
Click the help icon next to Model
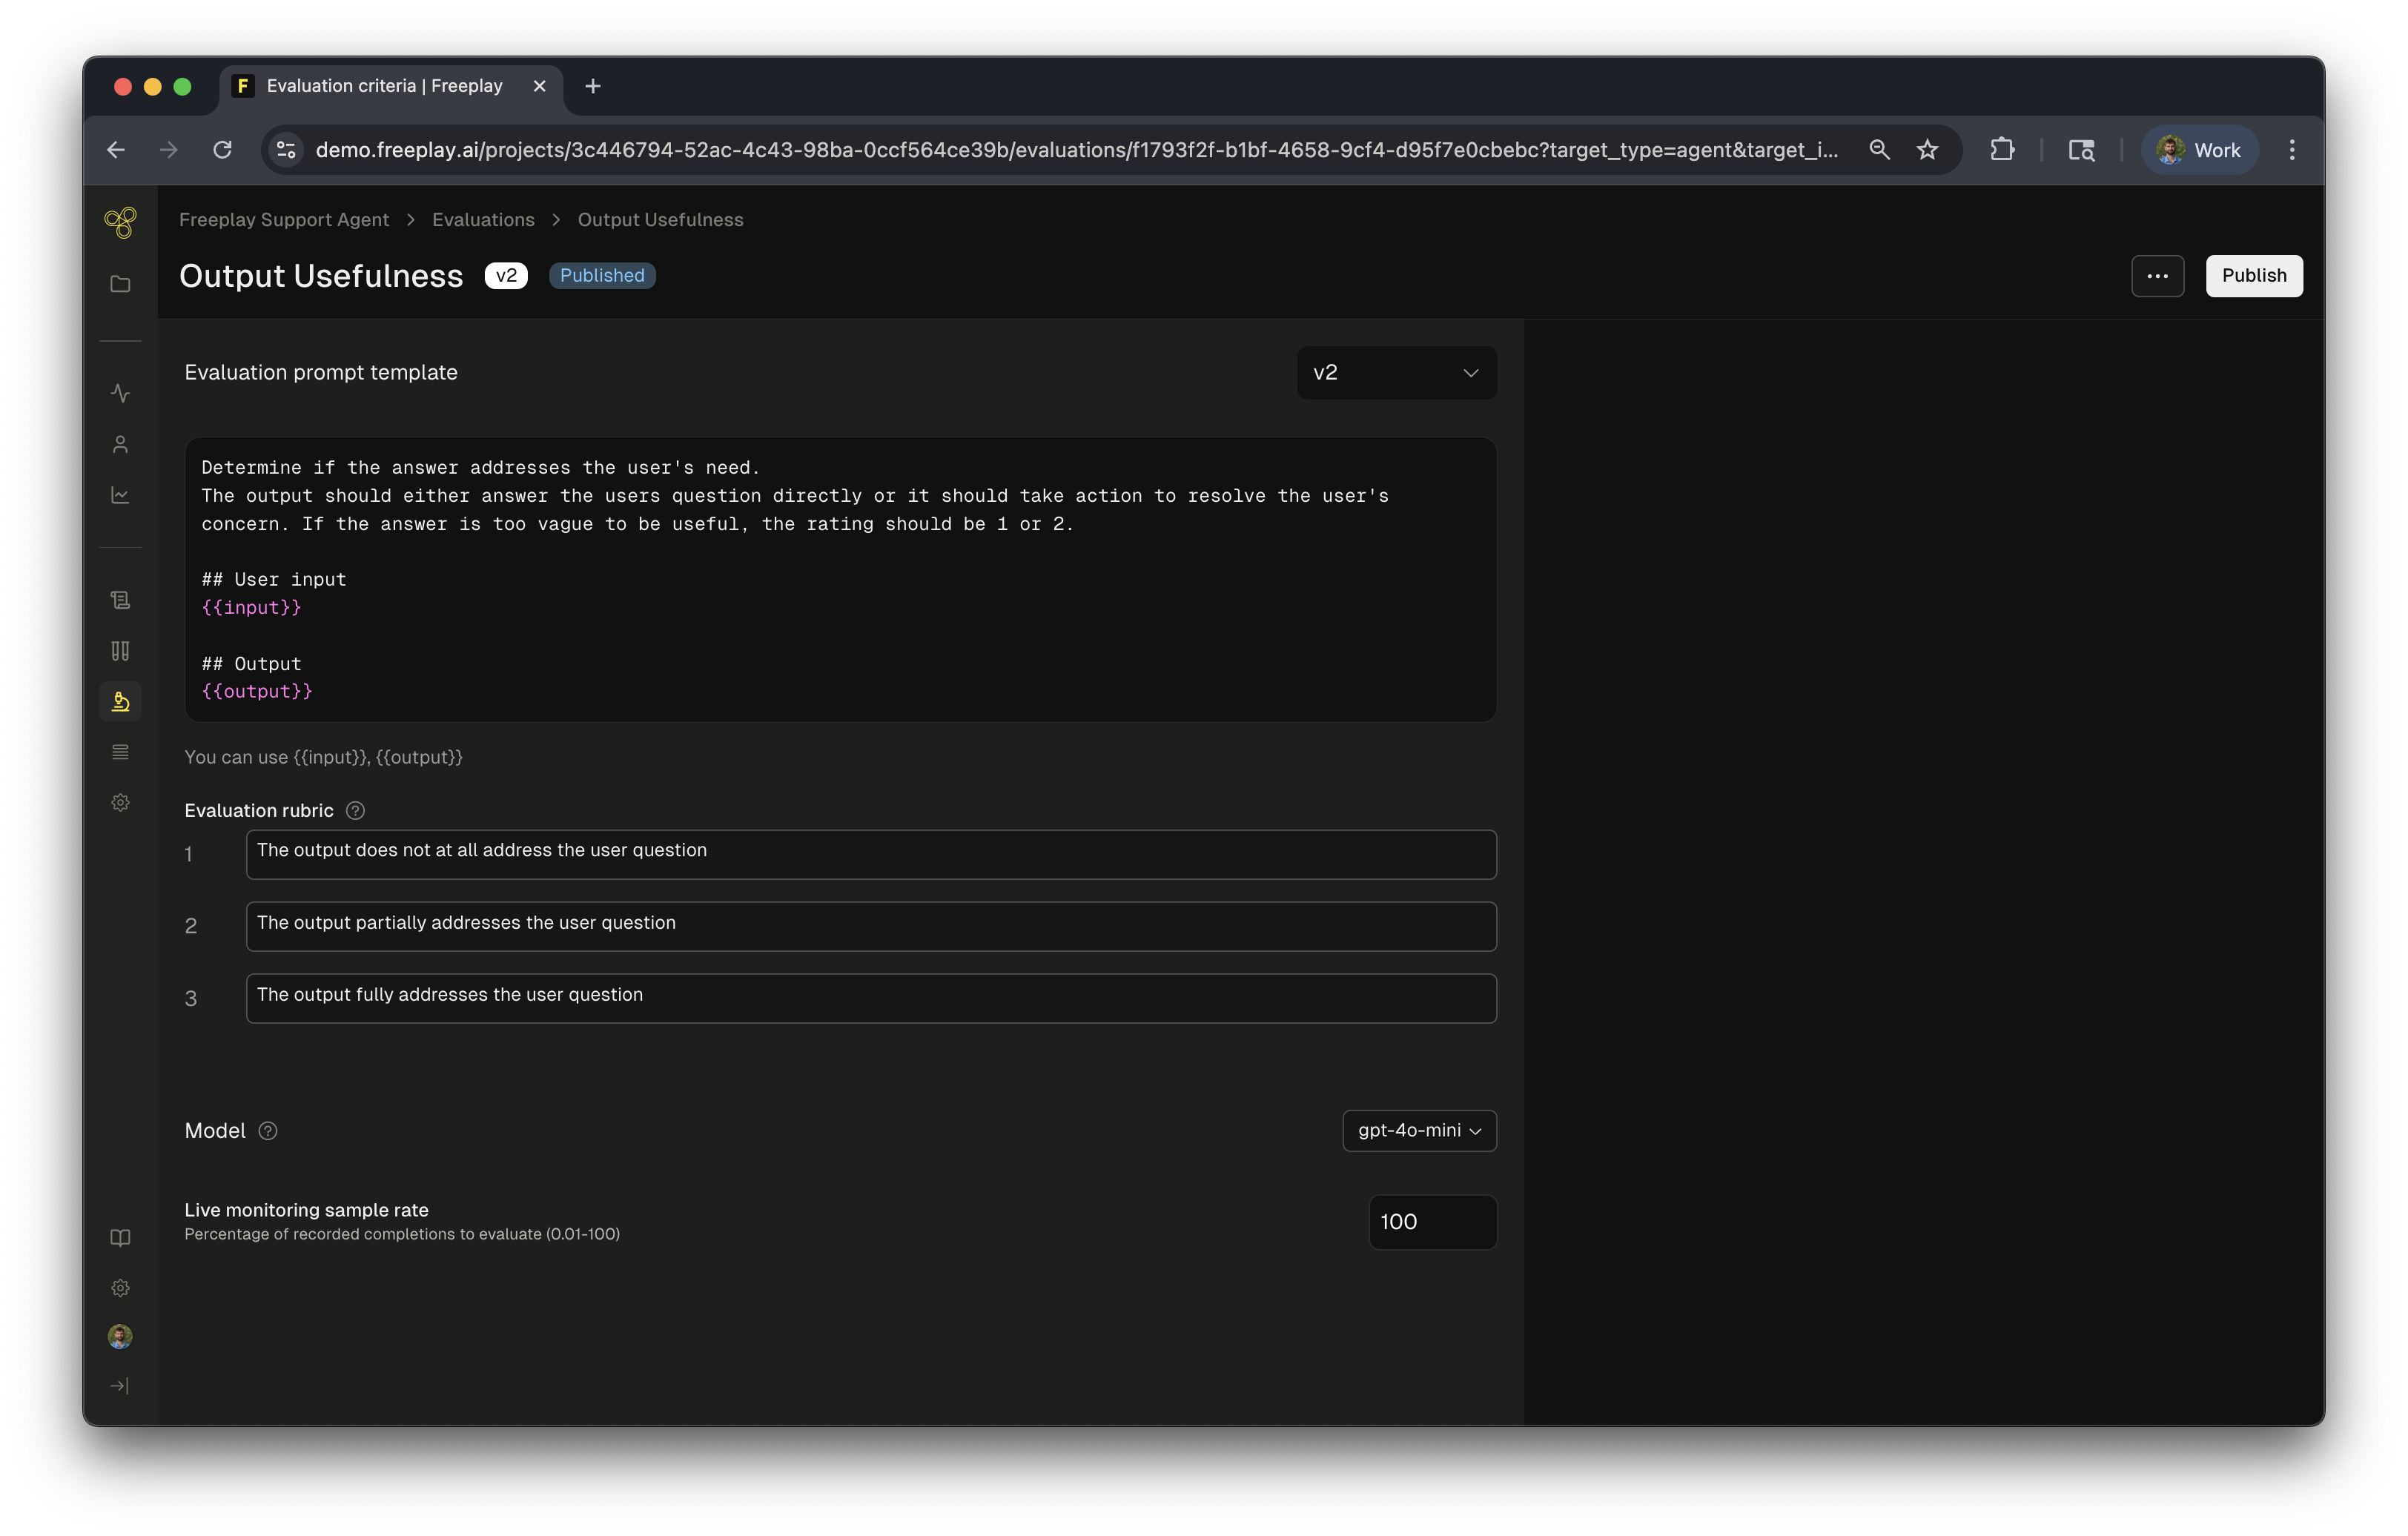268,1131
